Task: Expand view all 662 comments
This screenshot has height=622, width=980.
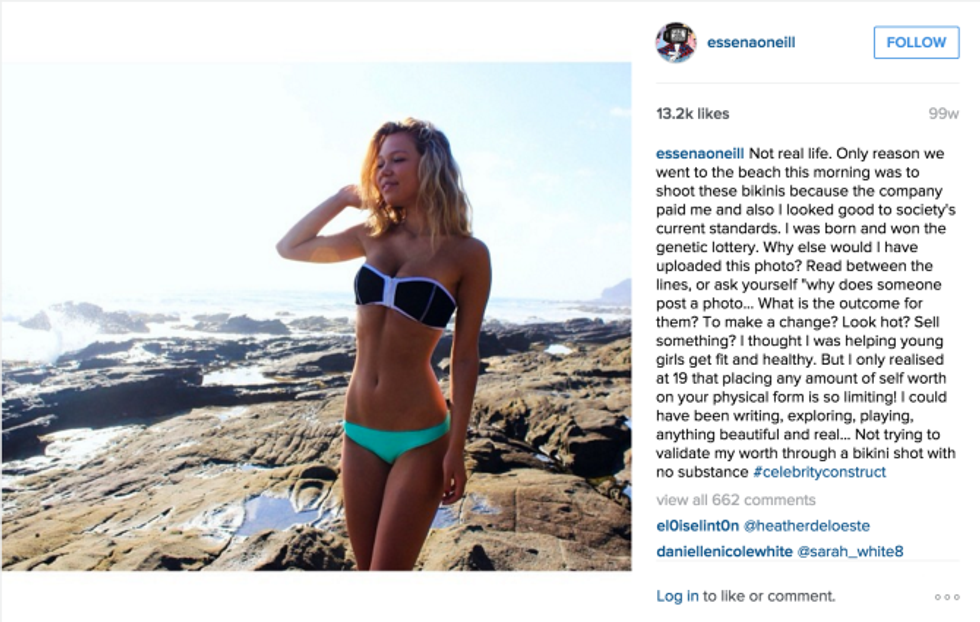Action: point(736,500)
